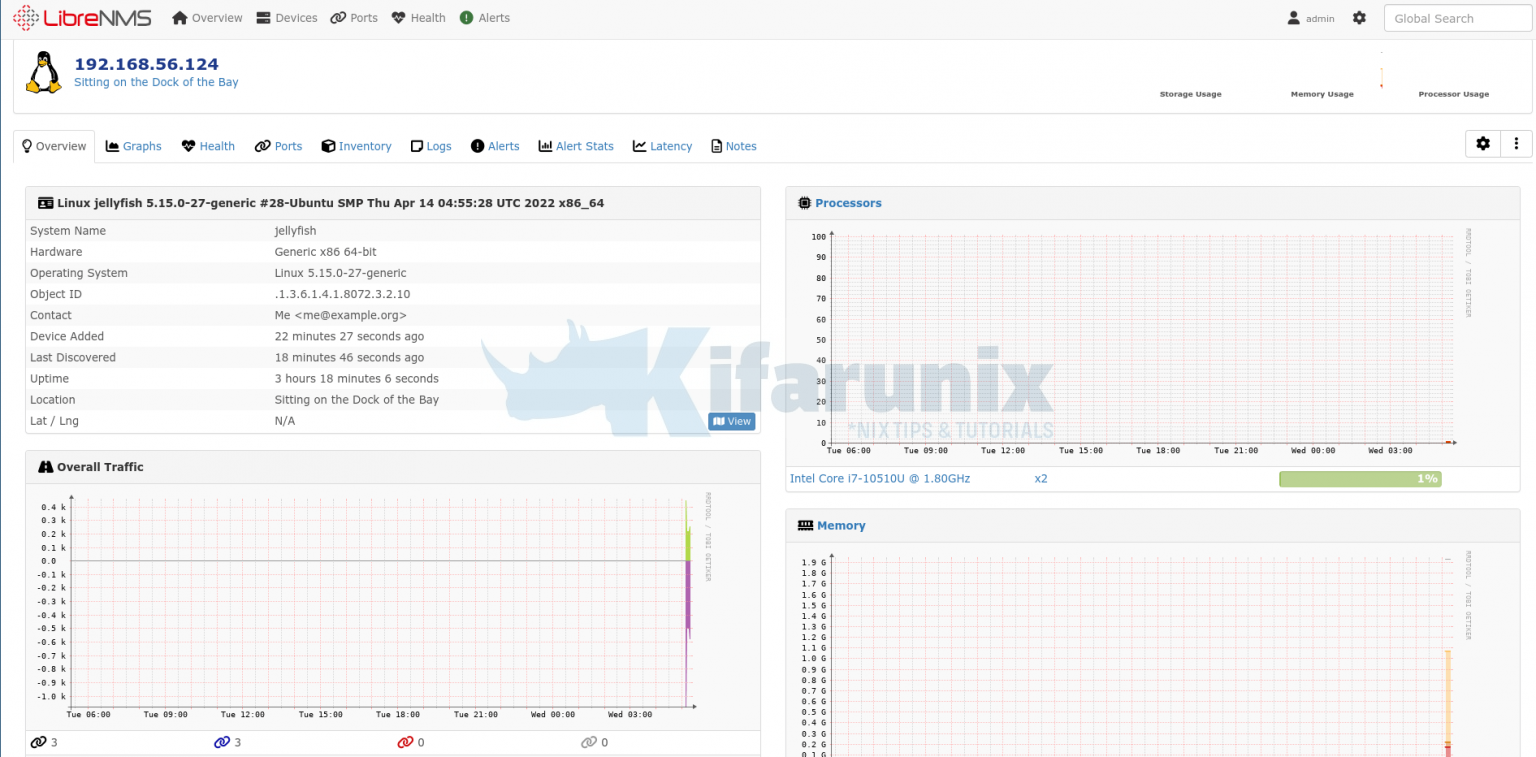Screen dimensions: 1536x757
Task: Click the Overall Traffic panel icon
Action: [45, 466]
